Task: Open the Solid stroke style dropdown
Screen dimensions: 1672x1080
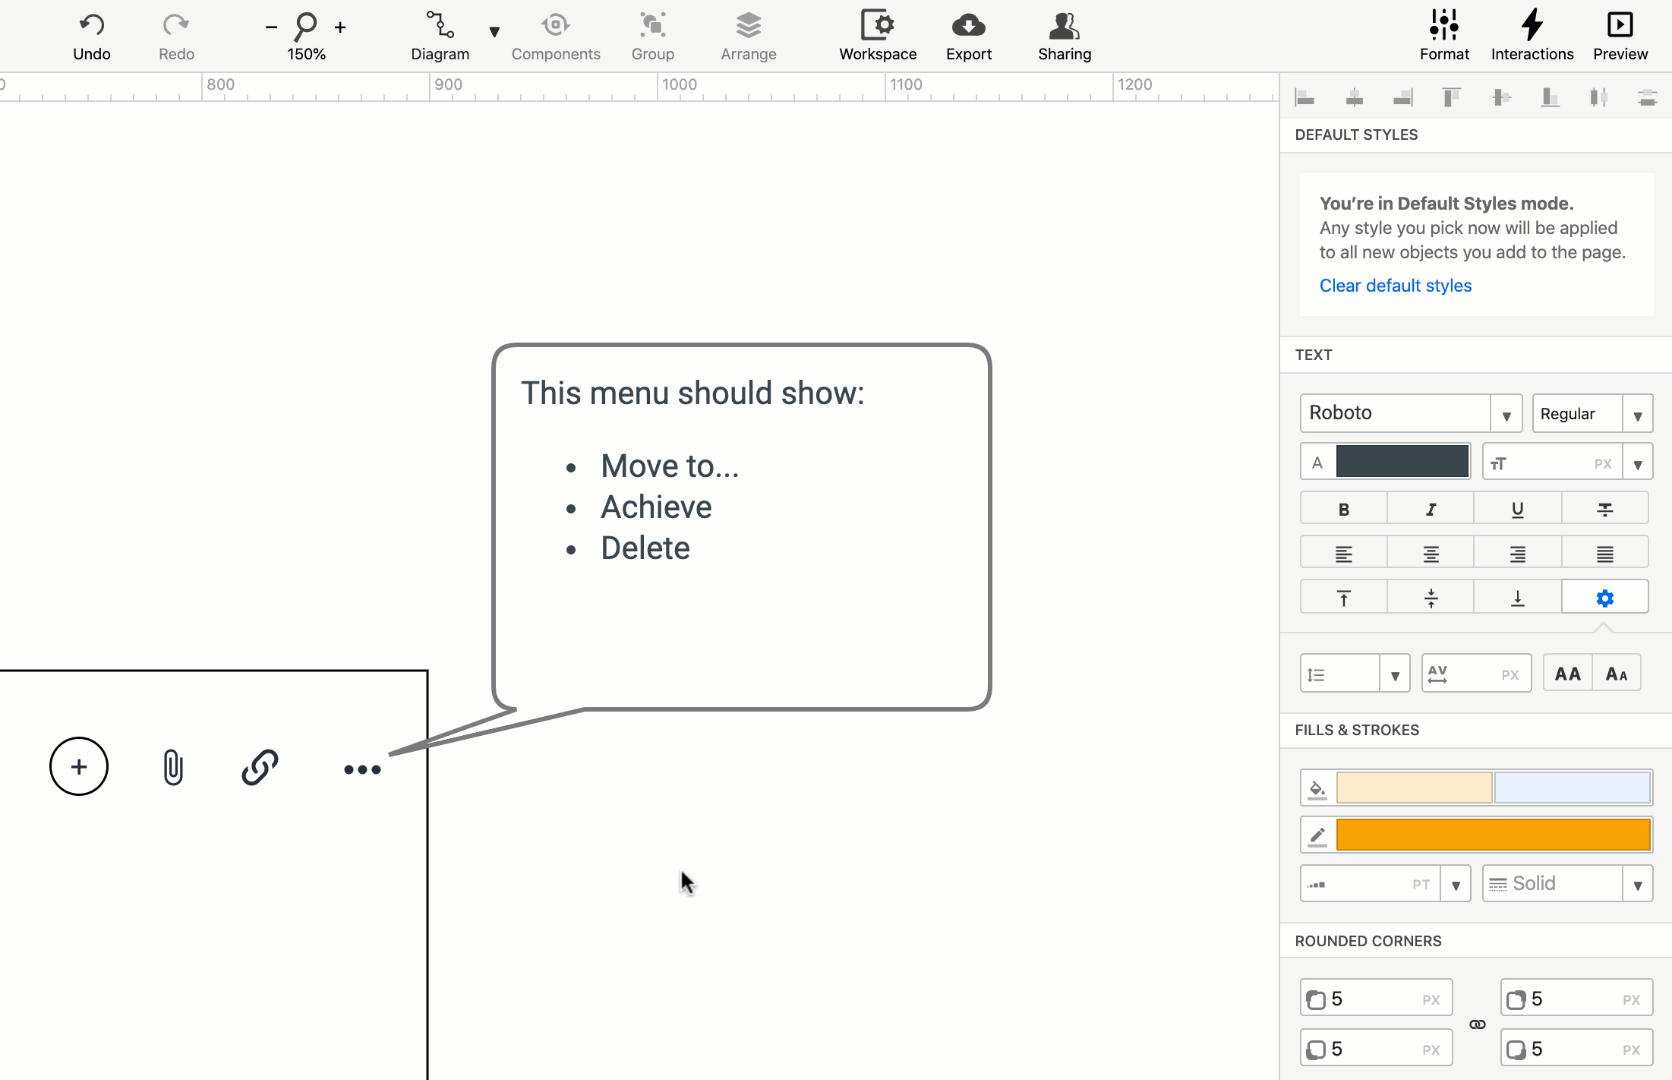Action: (1637, 884)
